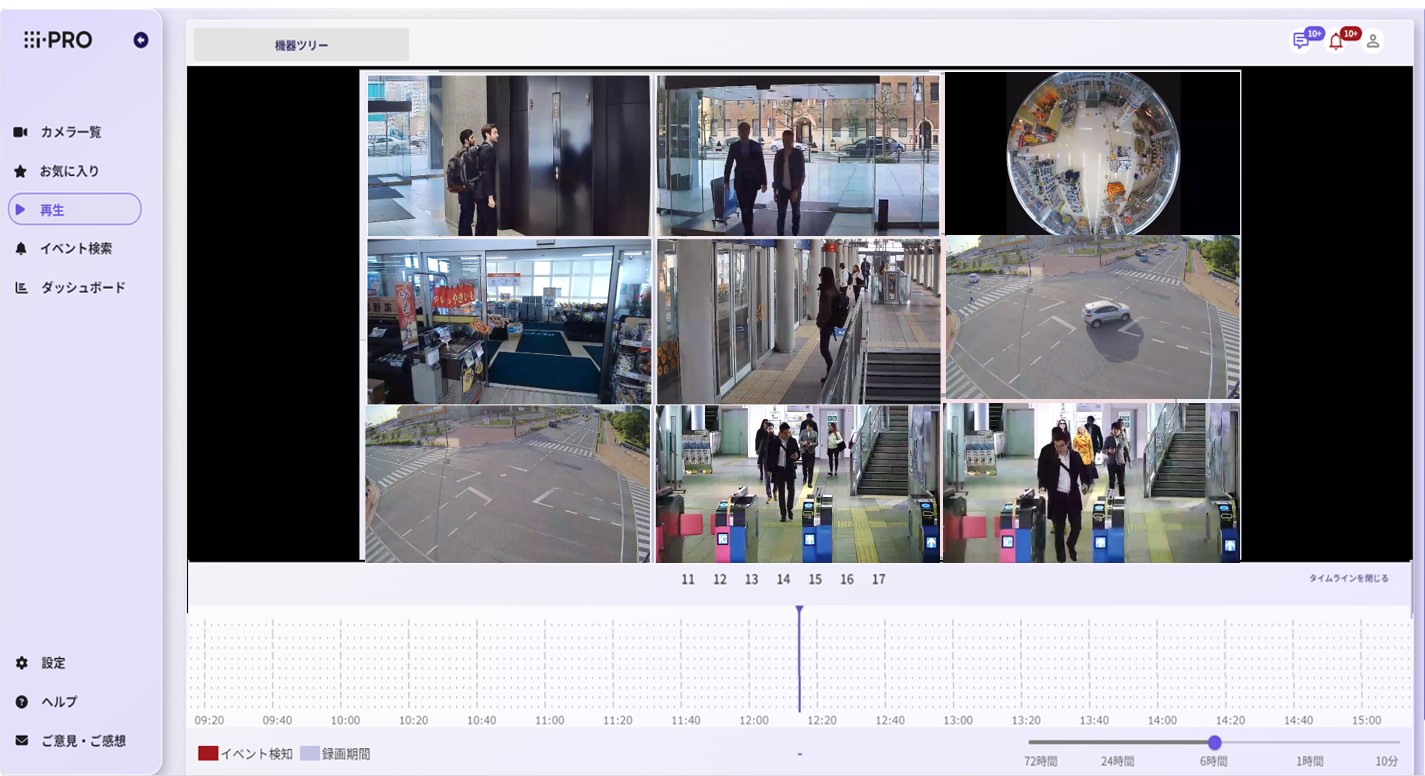
Task: Click the chat messages icon with badge
Action: click(x=1301, y=41)
